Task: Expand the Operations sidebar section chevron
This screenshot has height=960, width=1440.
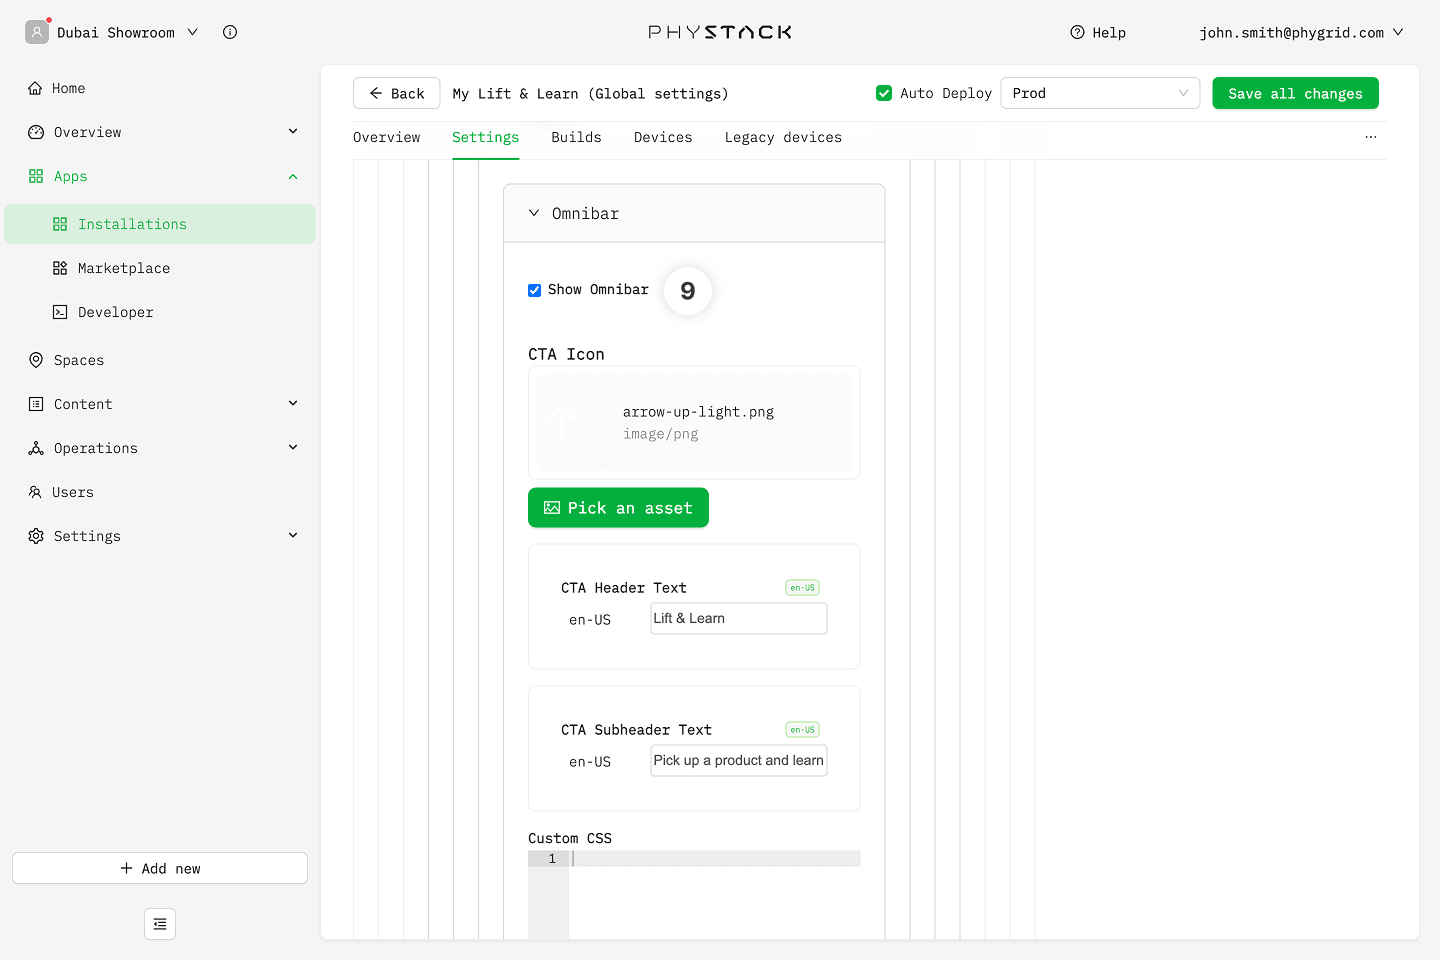Action: (x=293, y=447)
